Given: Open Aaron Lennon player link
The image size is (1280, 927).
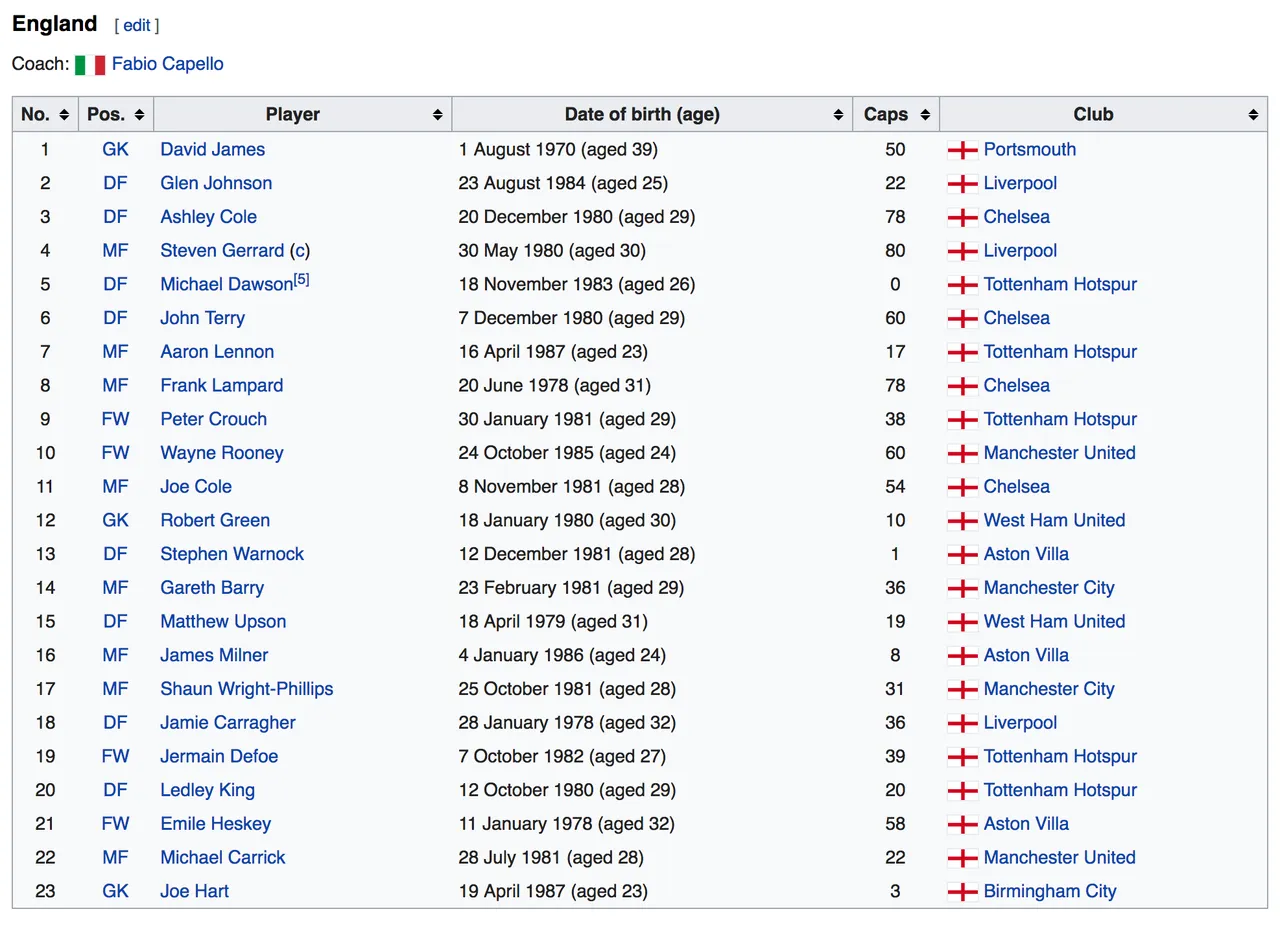Looking at the screenshot, I should pos(217,352).
